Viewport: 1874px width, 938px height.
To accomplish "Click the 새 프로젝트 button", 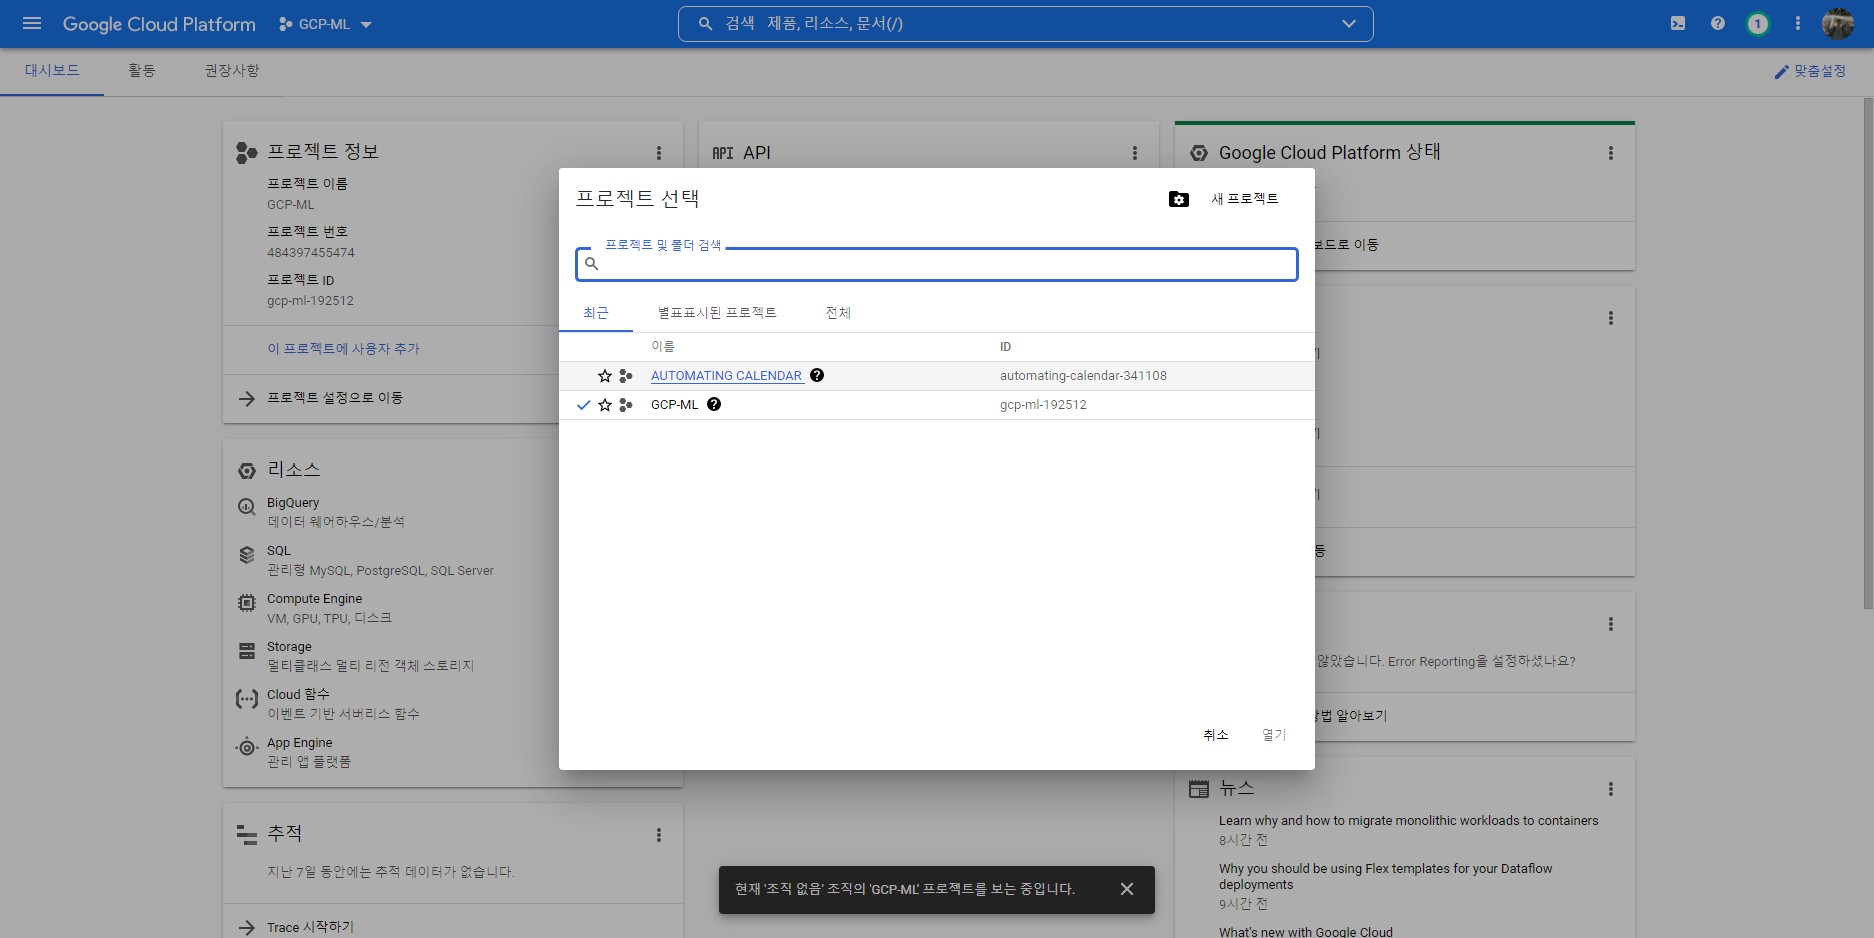I will (1245, 199).
